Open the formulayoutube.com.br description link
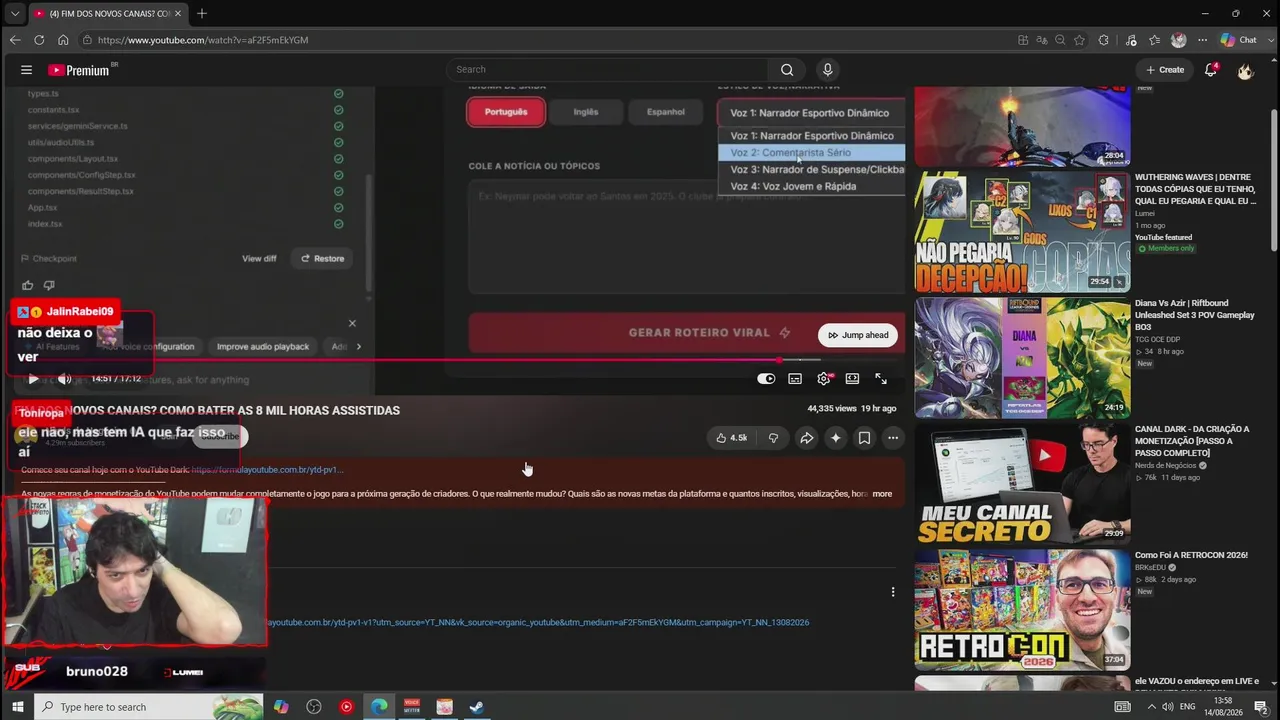The width and height of the screenshot is (1280, 720). tap(267, 470)
